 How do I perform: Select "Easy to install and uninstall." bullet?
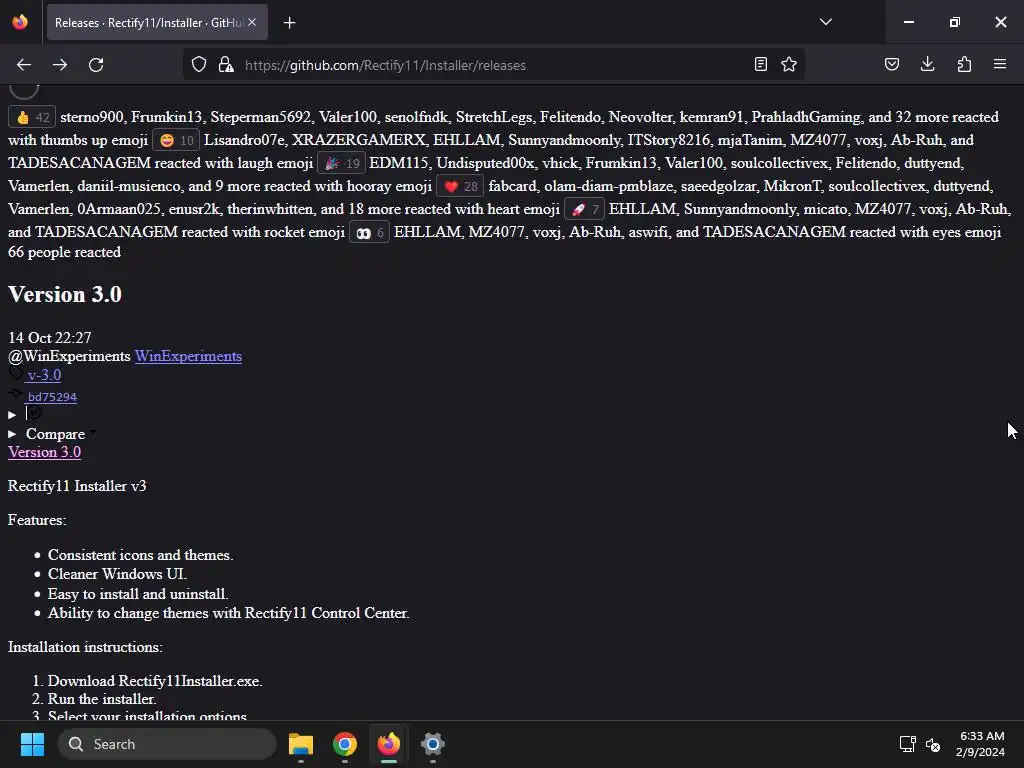[138, 594]
